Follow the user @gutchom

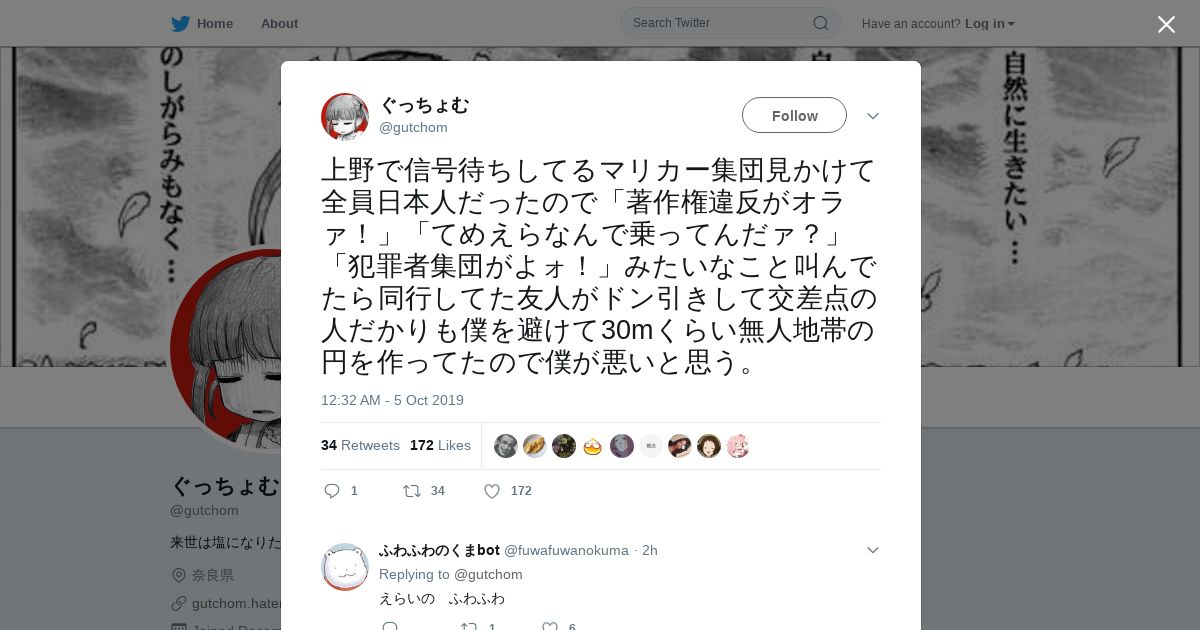click(794, 115)
